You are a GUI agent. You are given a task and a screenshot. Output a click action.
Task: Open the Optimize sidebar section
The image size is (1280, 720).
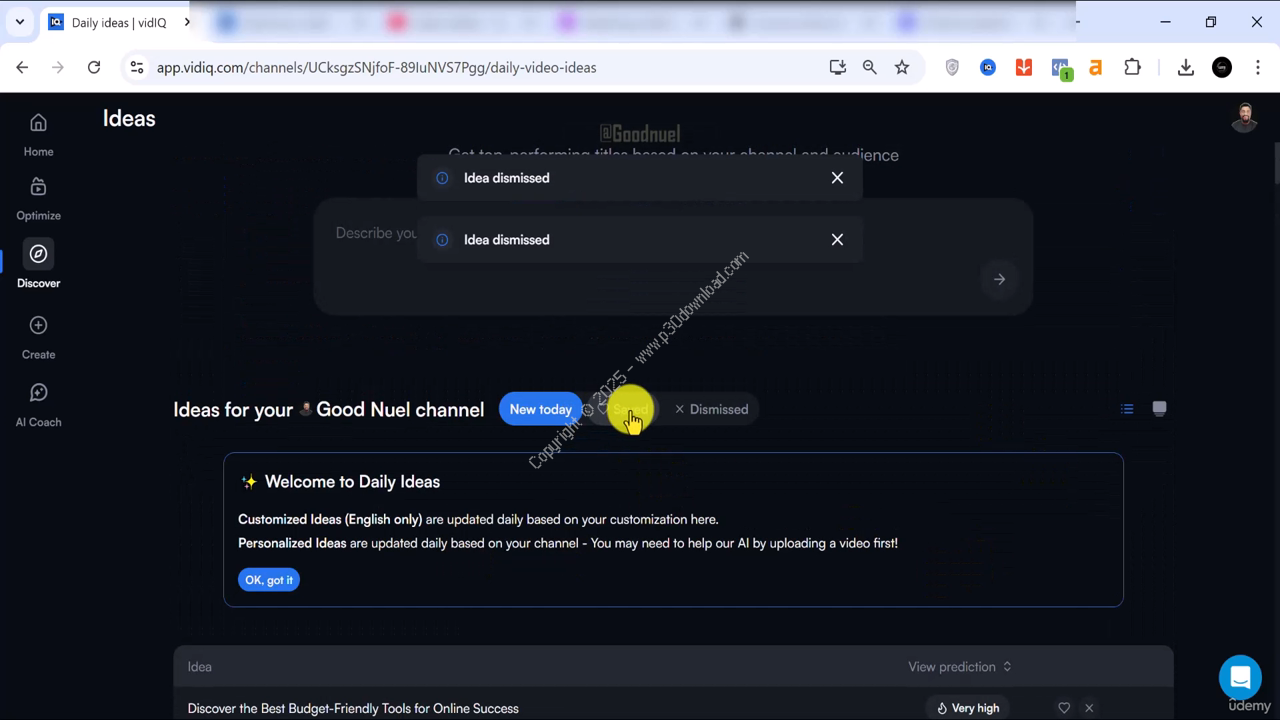[x=38, y=198]
